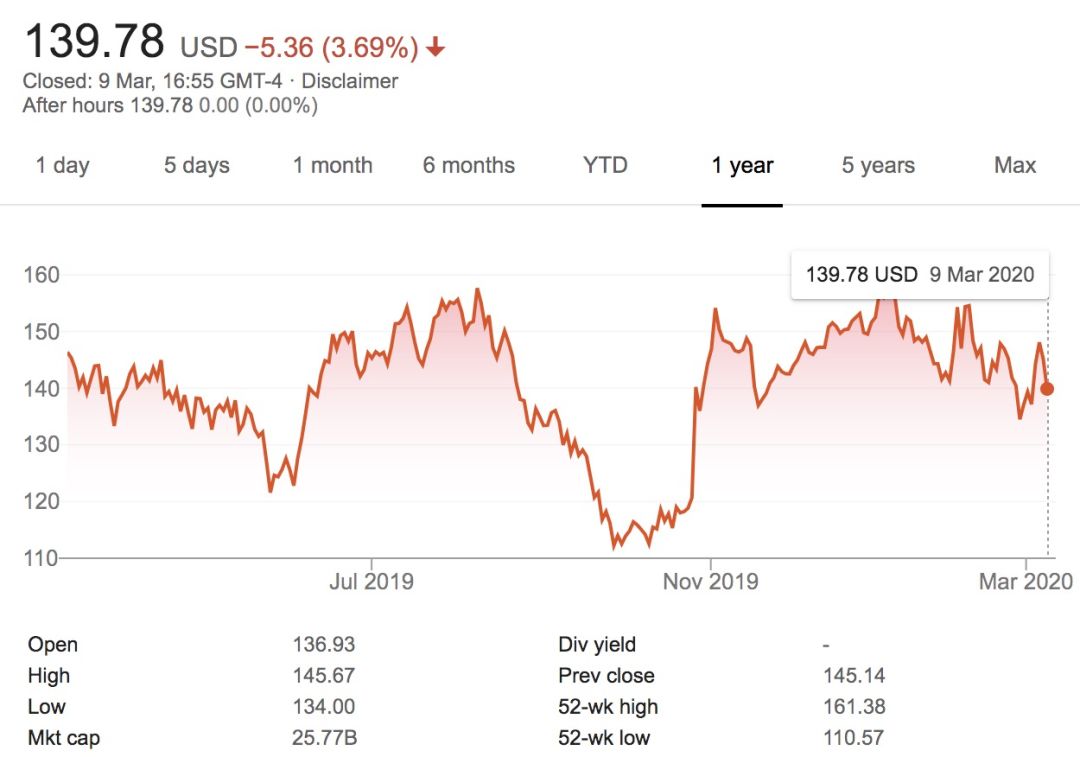Click the 139.78 USD 9 Mar 2020 tooltip
1080x757 pixels.
point(919,274)
